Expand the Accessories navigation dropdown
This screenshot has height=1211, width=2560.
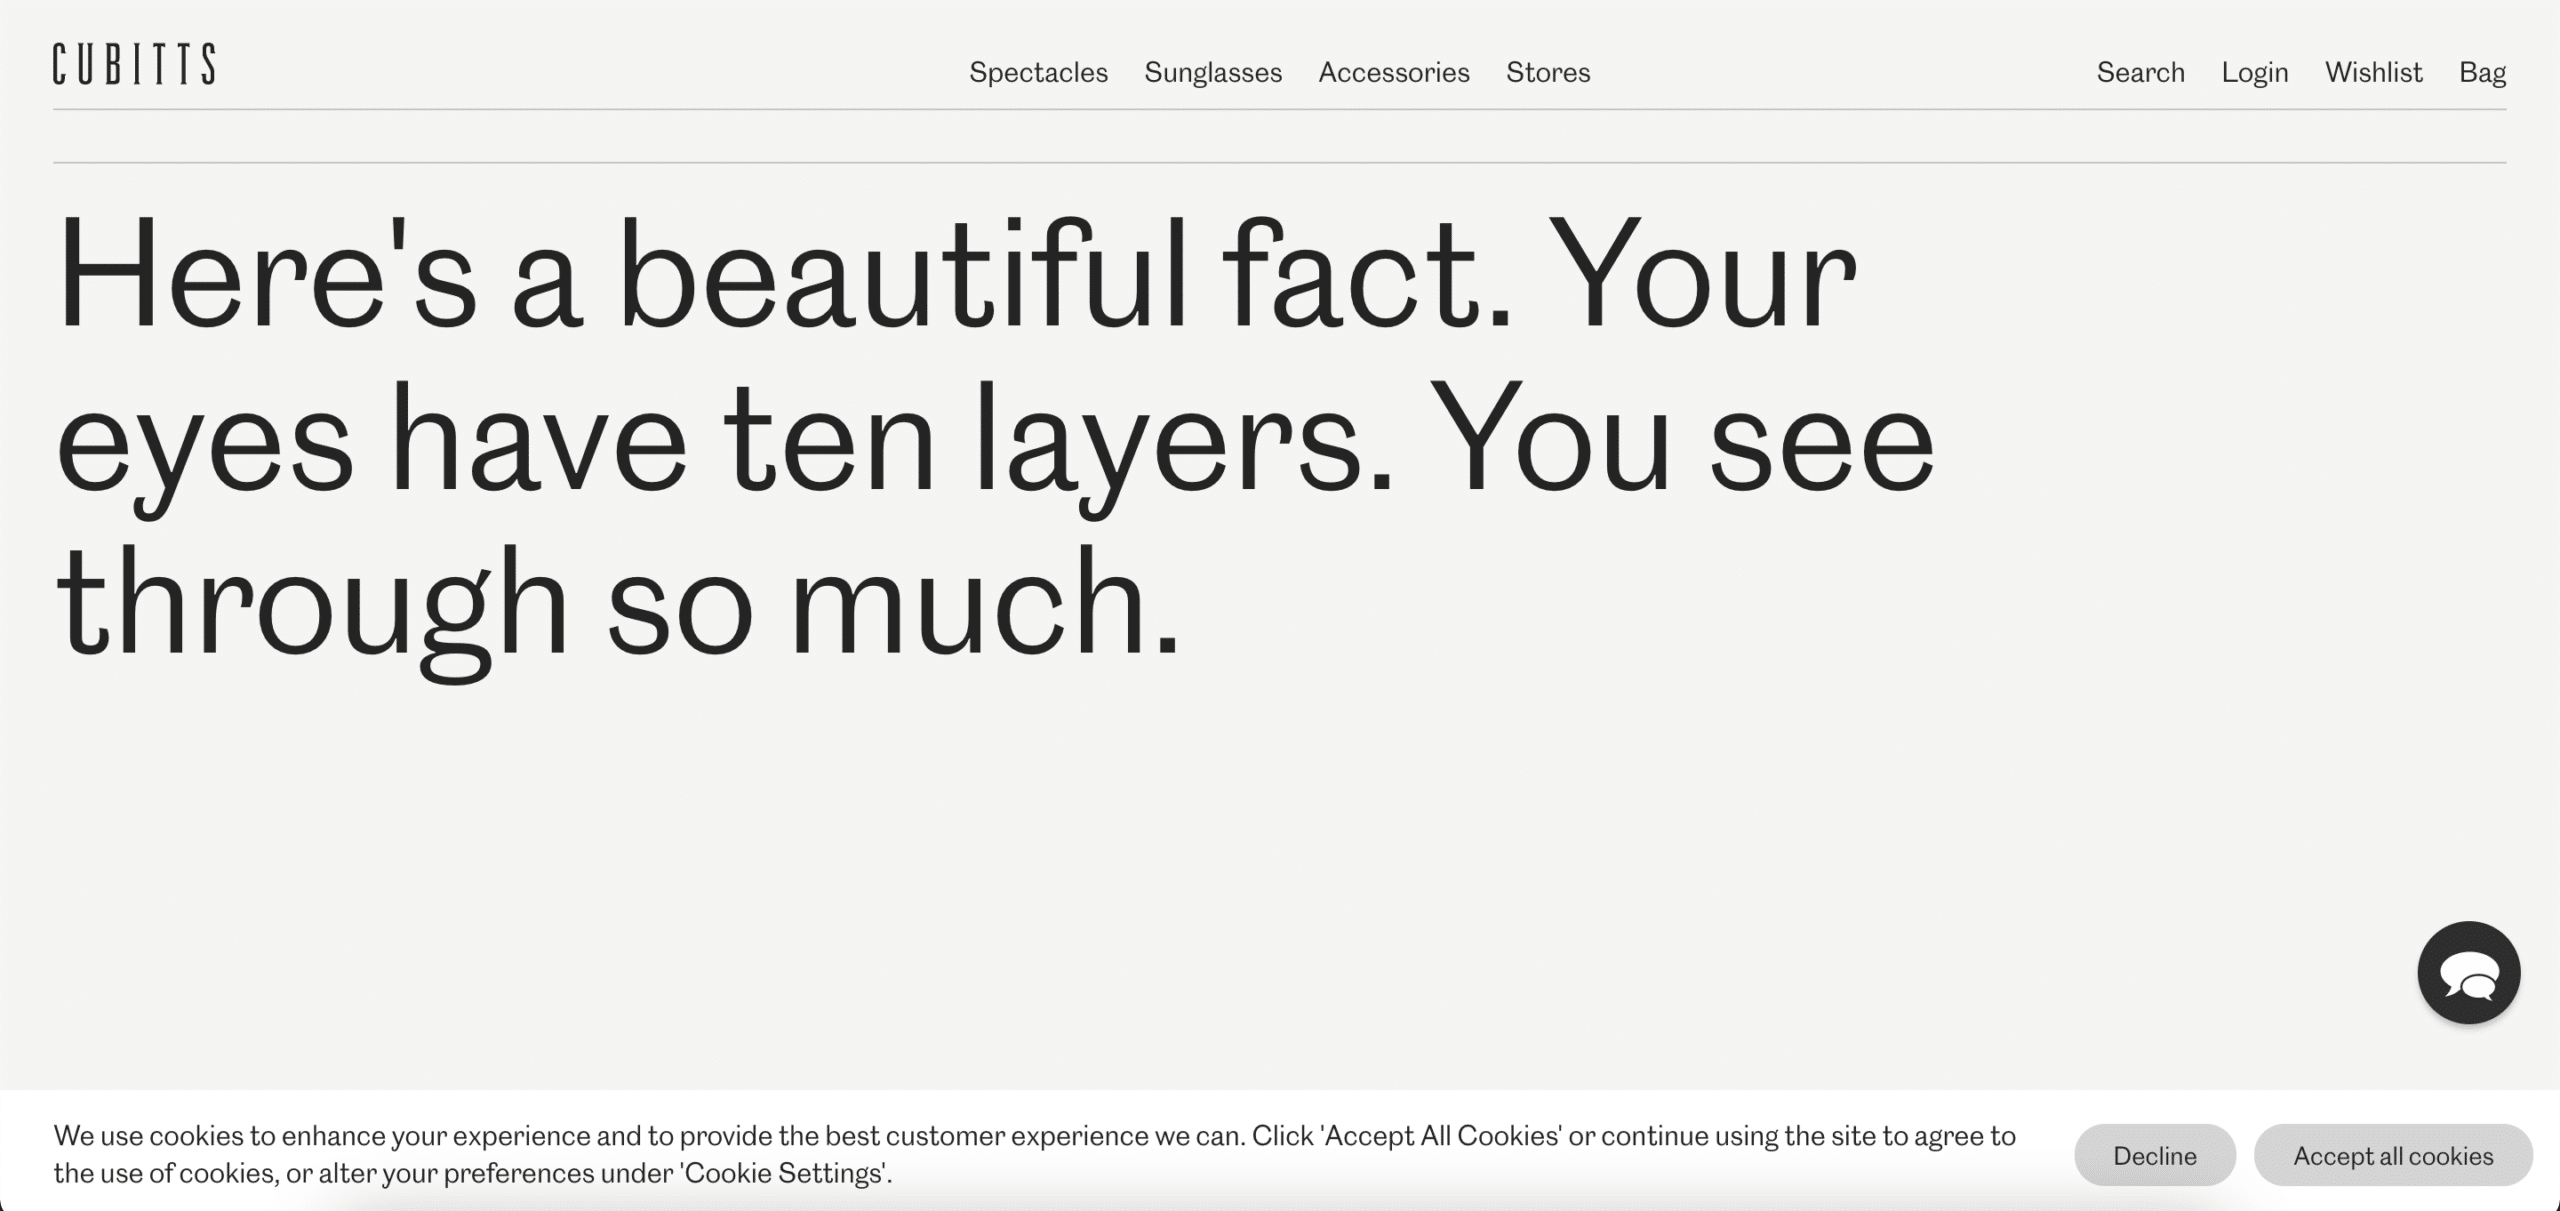pos(1394,70)
